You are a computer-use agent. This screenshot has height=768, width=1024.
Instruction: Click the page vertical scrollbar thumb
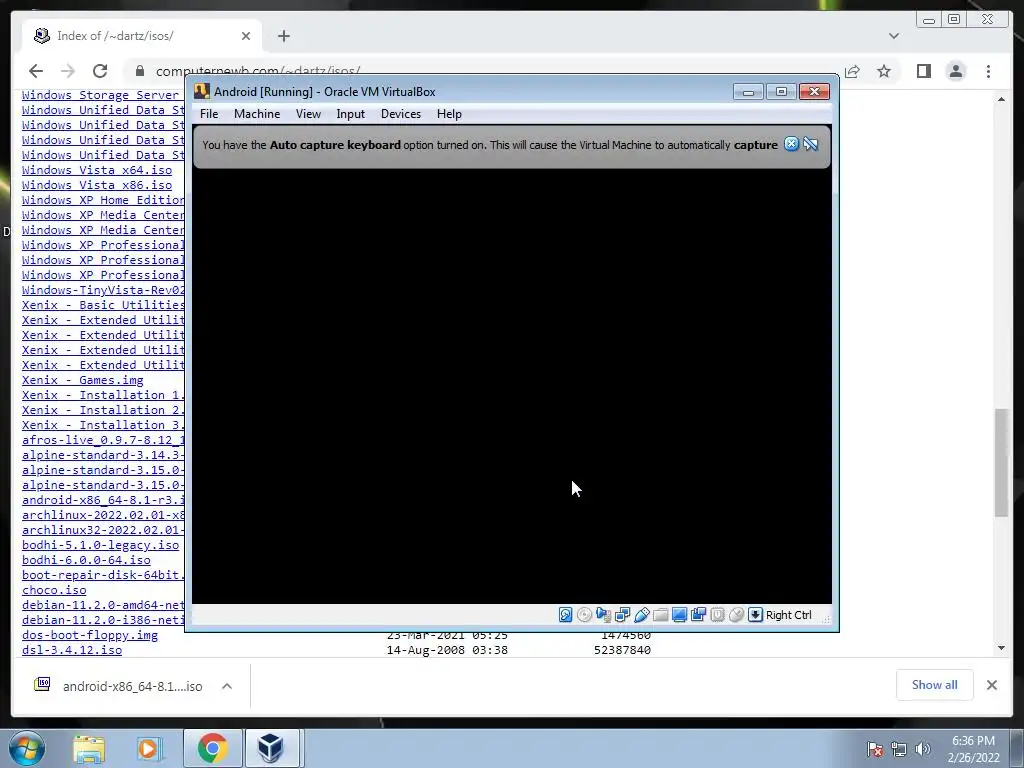[1001, 462]
